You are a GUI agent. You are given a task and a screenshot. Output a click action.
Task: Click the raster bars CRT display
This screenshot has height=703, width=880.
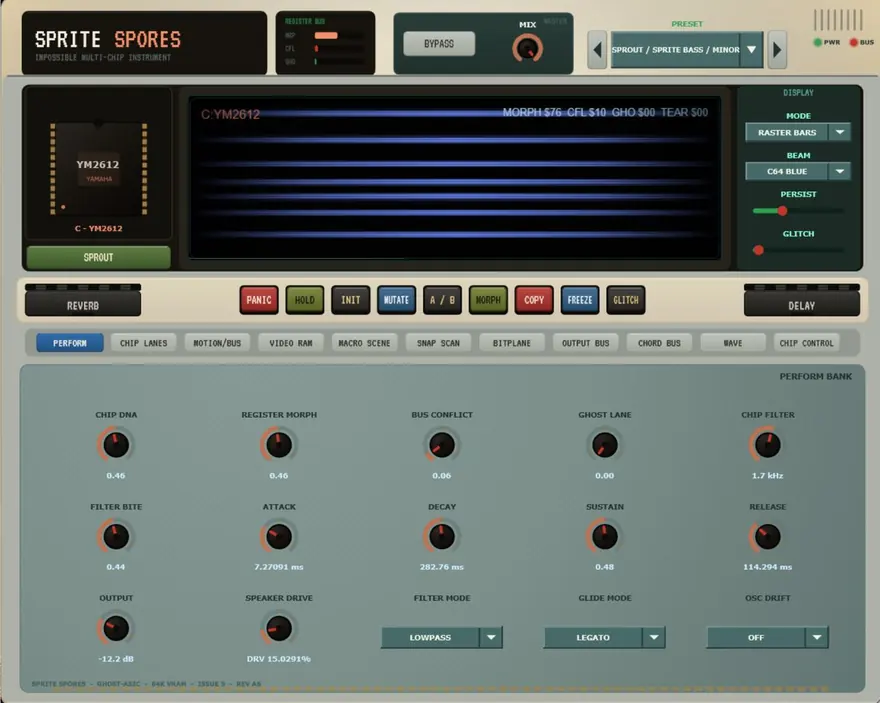(455, 177)
